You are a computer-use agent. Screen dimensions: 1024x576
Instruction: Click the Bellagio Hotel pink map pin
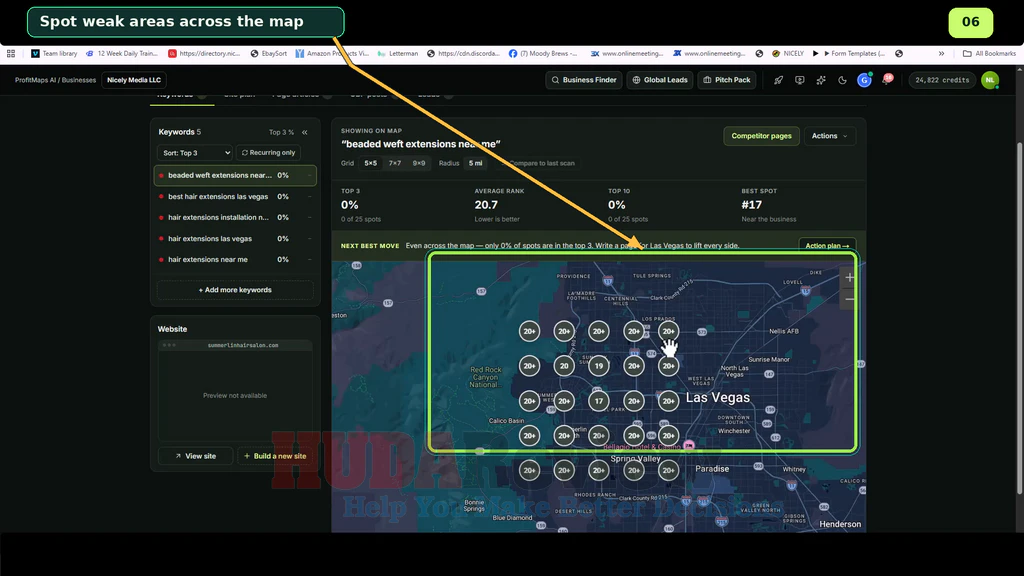pos(688,445)
